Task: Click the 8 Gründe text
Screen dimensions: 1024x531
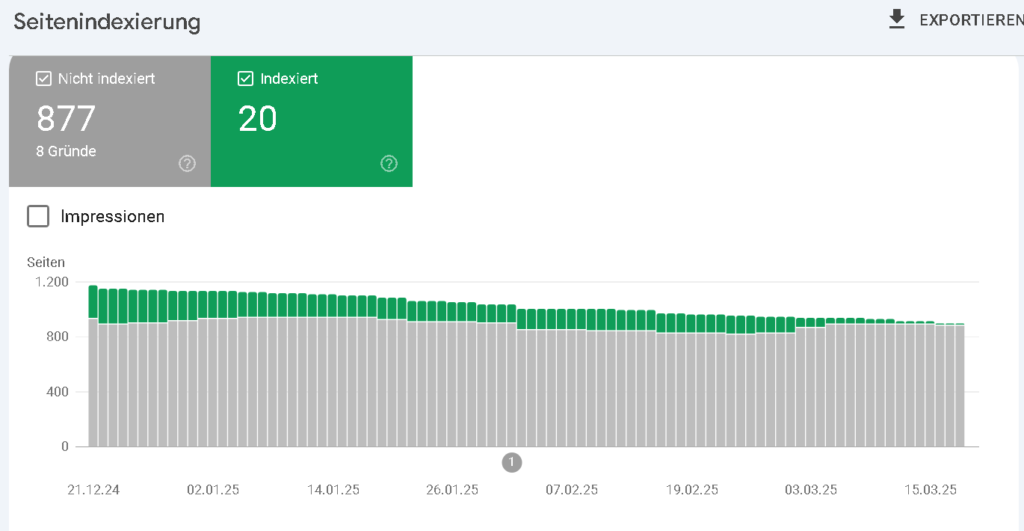Action: pyautogui.click(x=66, y=151)
